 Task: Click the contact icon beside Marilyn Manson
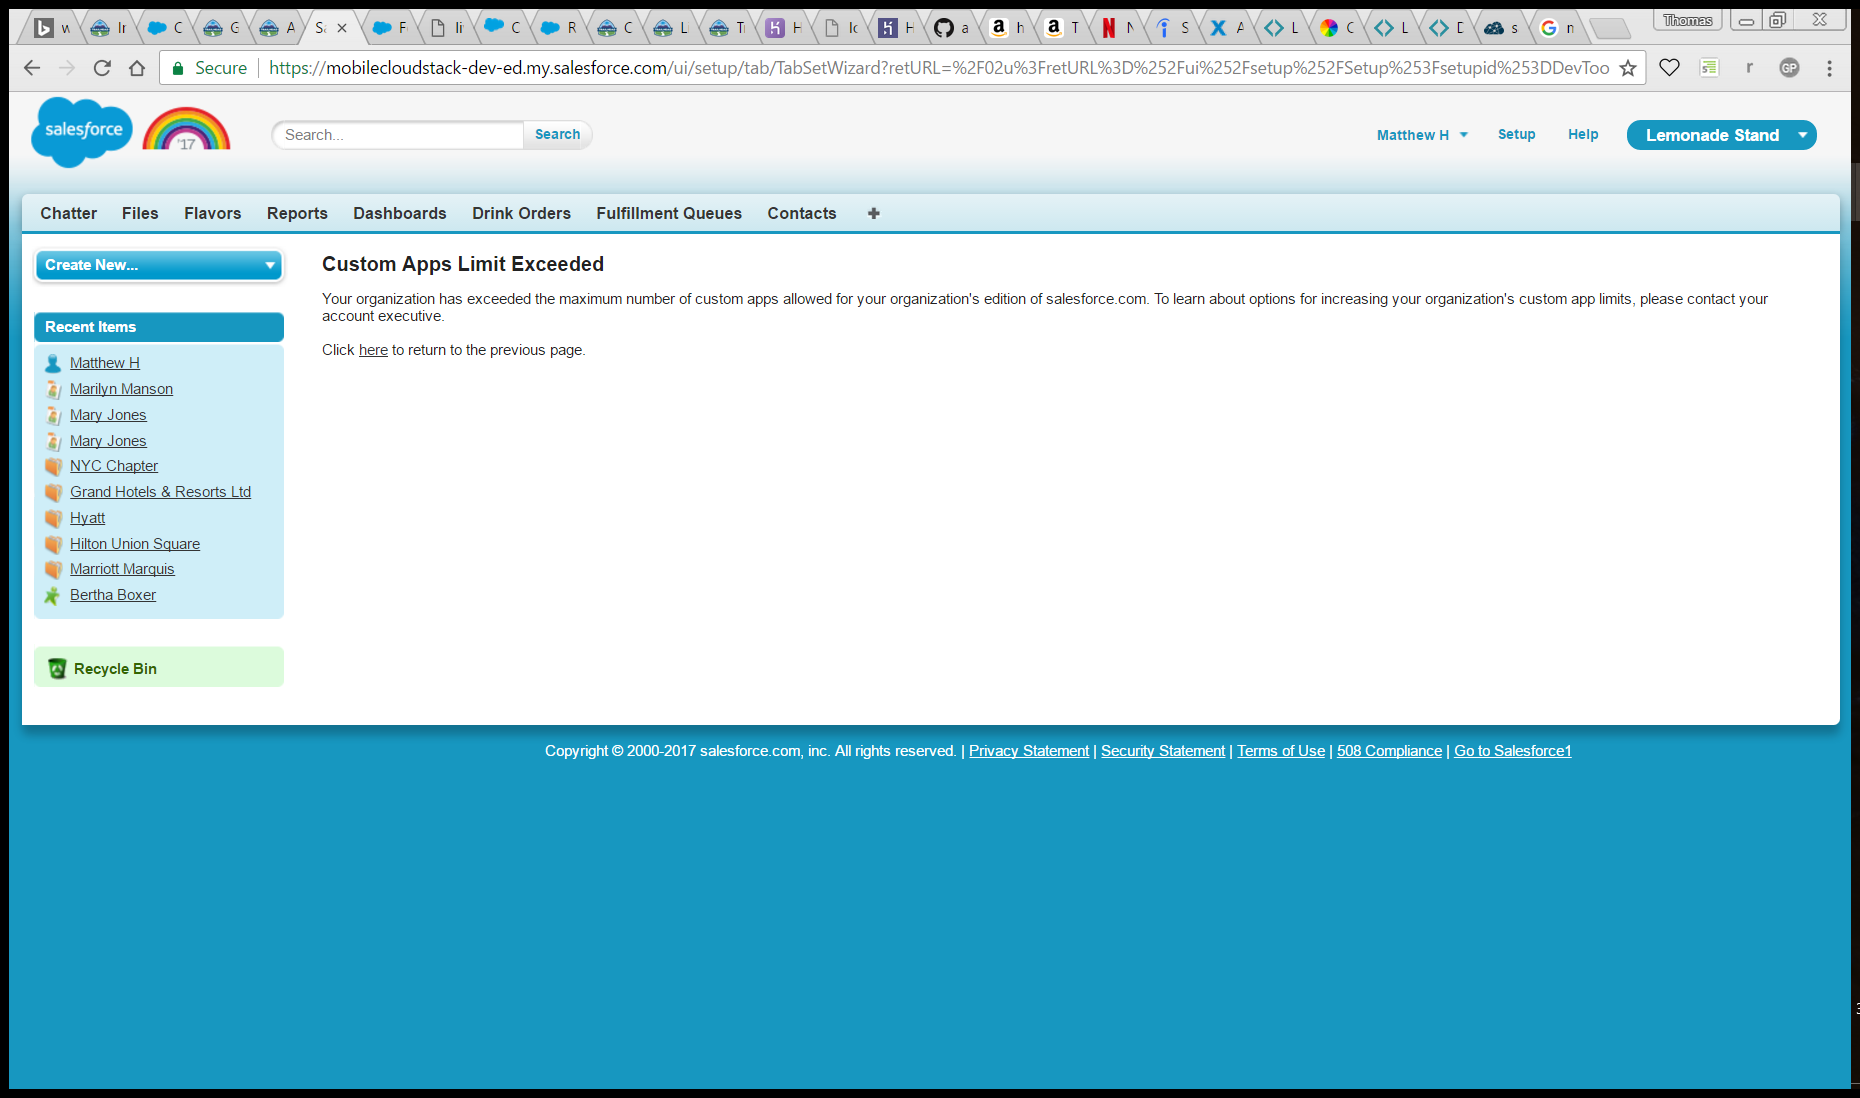(x=54, y=389)
